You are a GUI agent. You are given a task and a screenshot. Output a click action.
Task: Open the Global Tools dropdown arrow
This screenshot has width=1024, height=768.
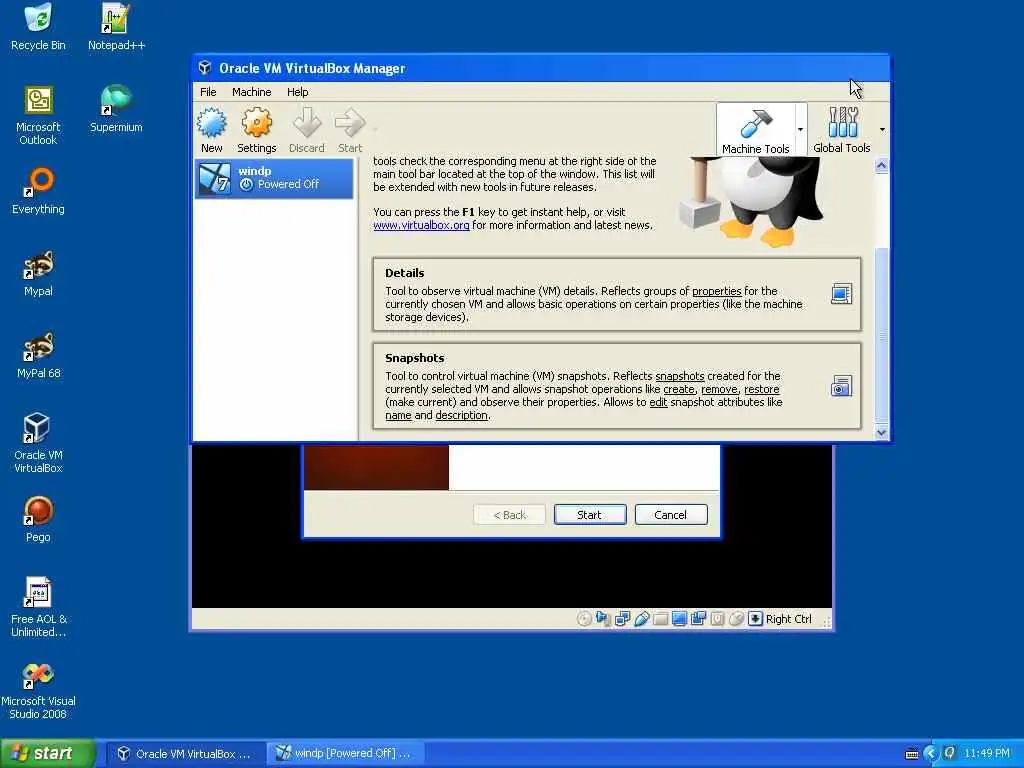(x=882, y=129)
